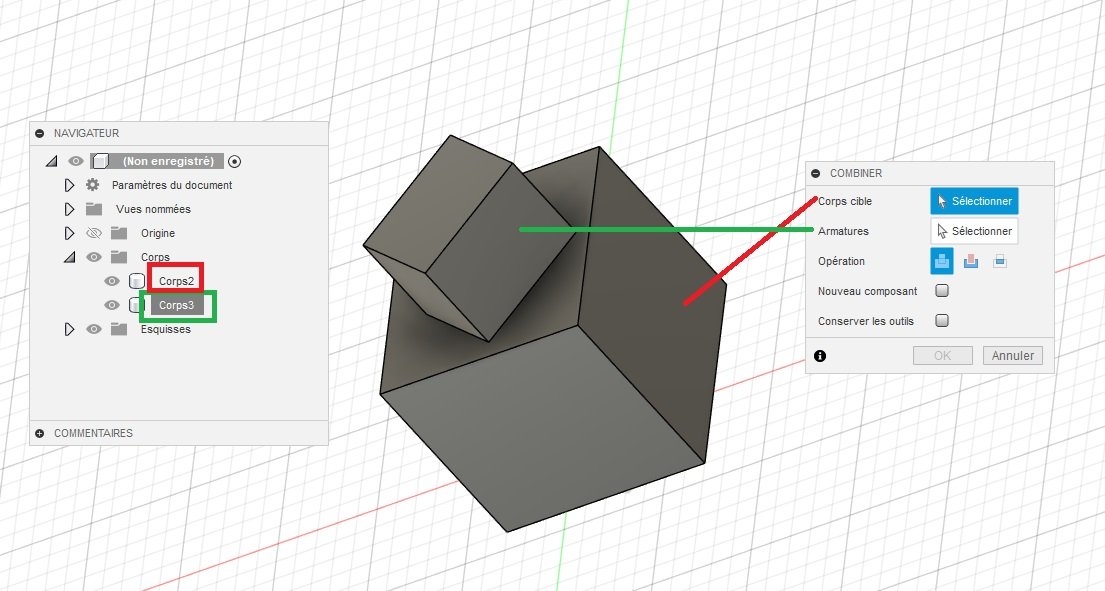Click Annuler to cancel combine
This screenshot has width=1105, height=591.
tap(1013, 356)
